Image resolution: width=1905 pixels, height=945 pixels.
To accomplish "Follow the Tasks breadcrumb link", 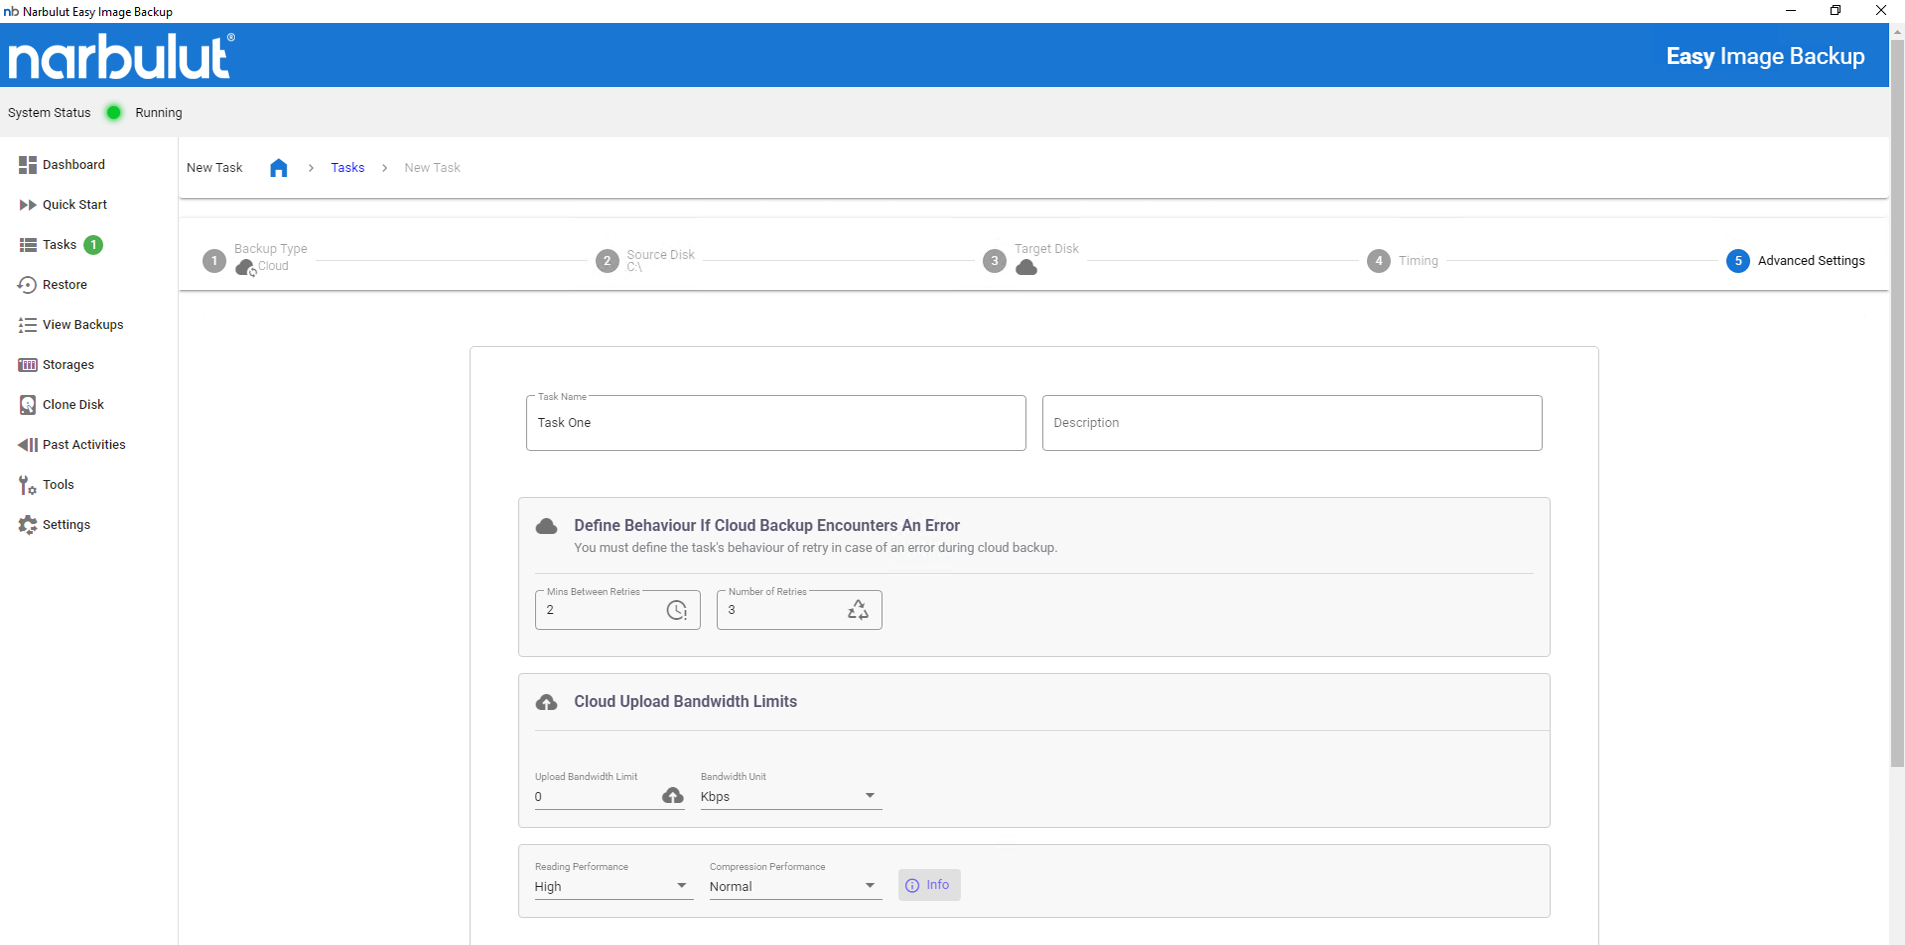I will [x=347, y=168].
